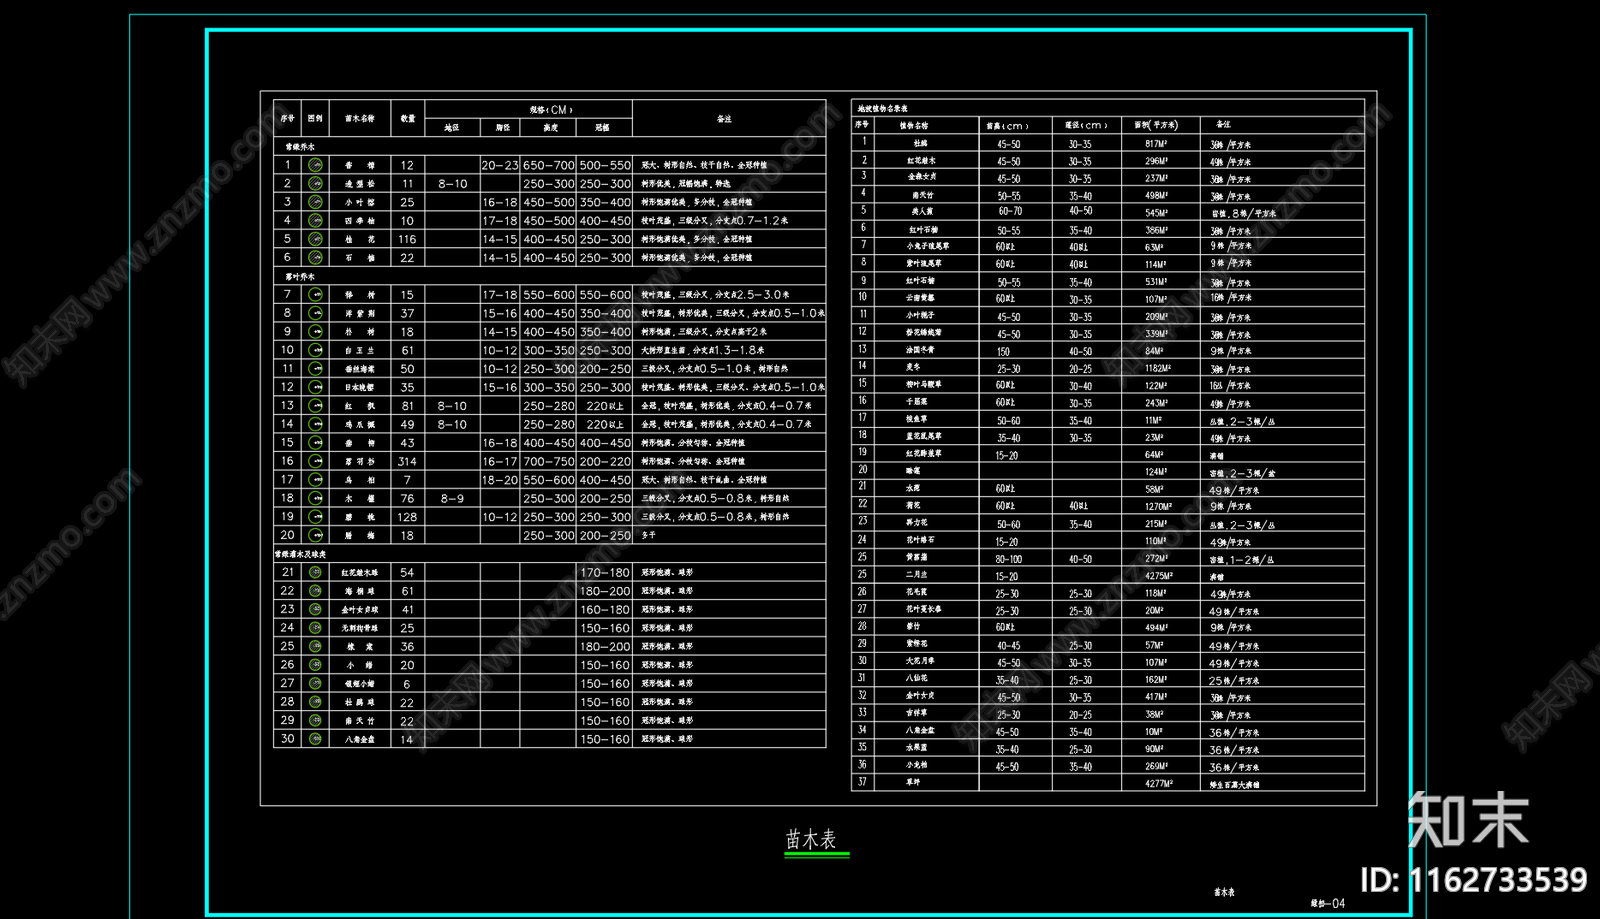The width and height of the screenshot is (1600, 919).
Task: Click the crown value 160-180
Action: click(605, 609)
